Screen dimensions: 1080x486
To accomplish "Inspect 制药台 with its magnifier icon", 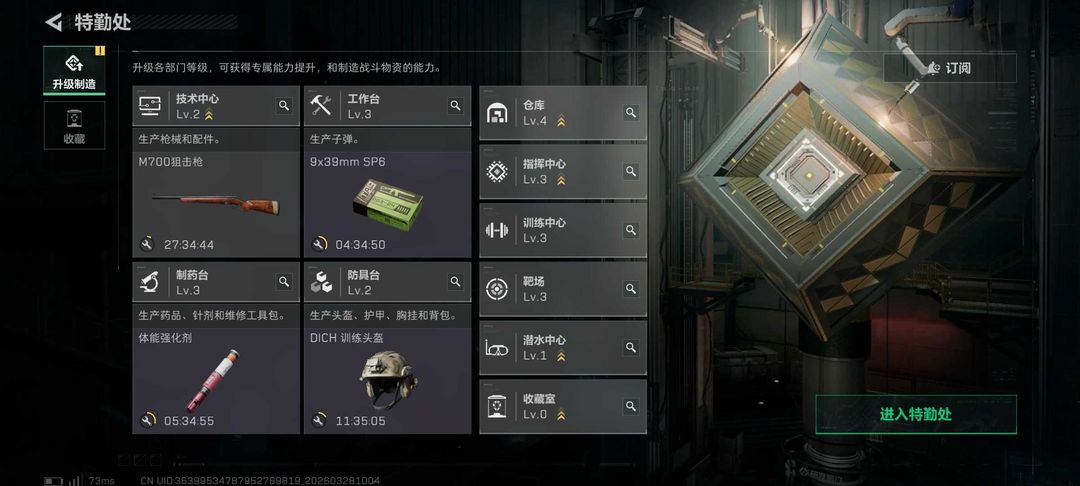I will (x=284, y=282).
